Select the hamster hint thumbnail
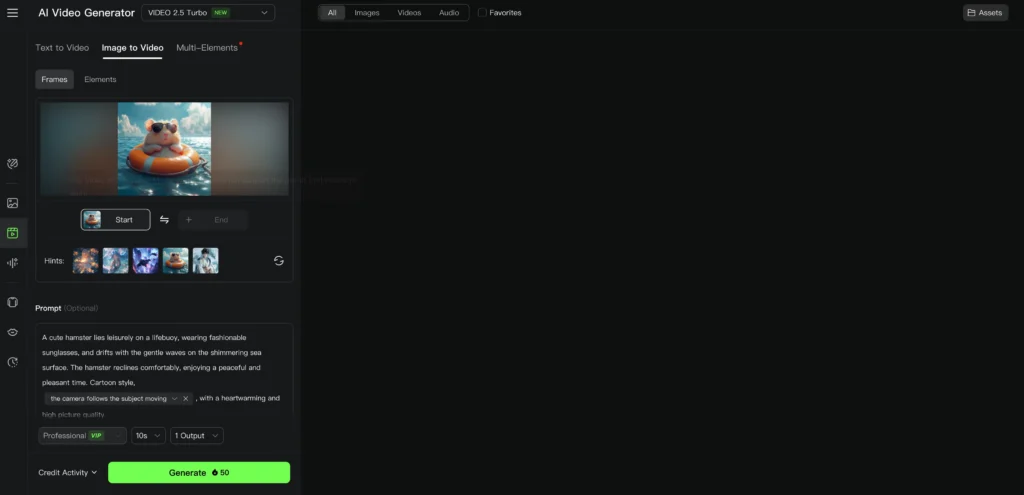Screen dimensions: 1024x495 (x=176, y=261)
